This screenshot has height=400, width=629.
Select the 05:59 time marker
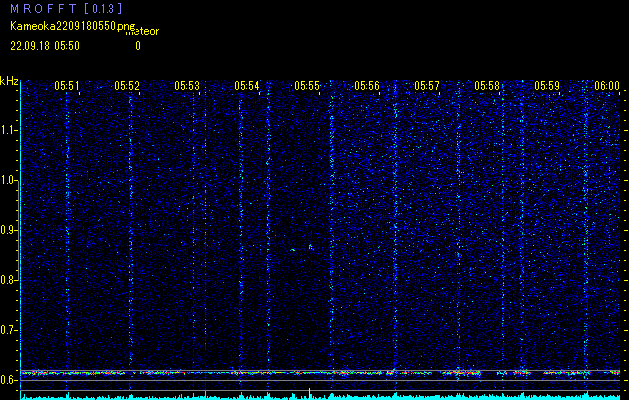point(547,86)
